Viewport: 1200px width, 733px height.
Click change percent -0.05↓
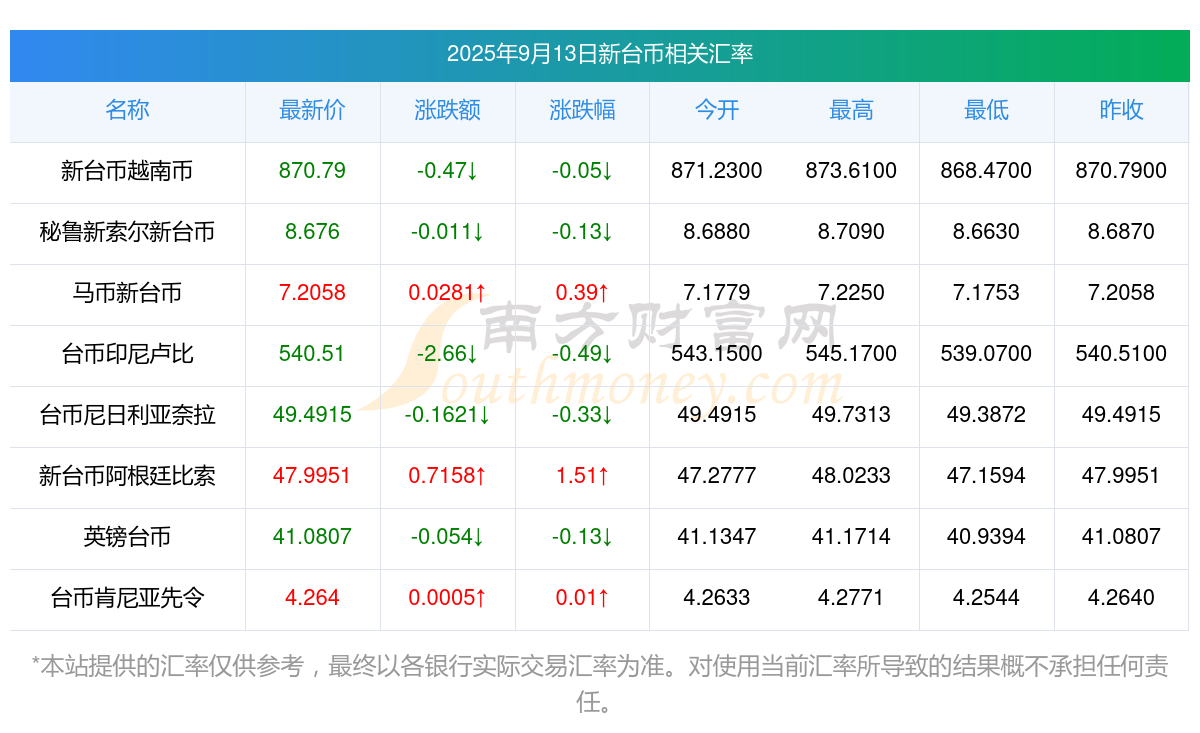point(583,171)
